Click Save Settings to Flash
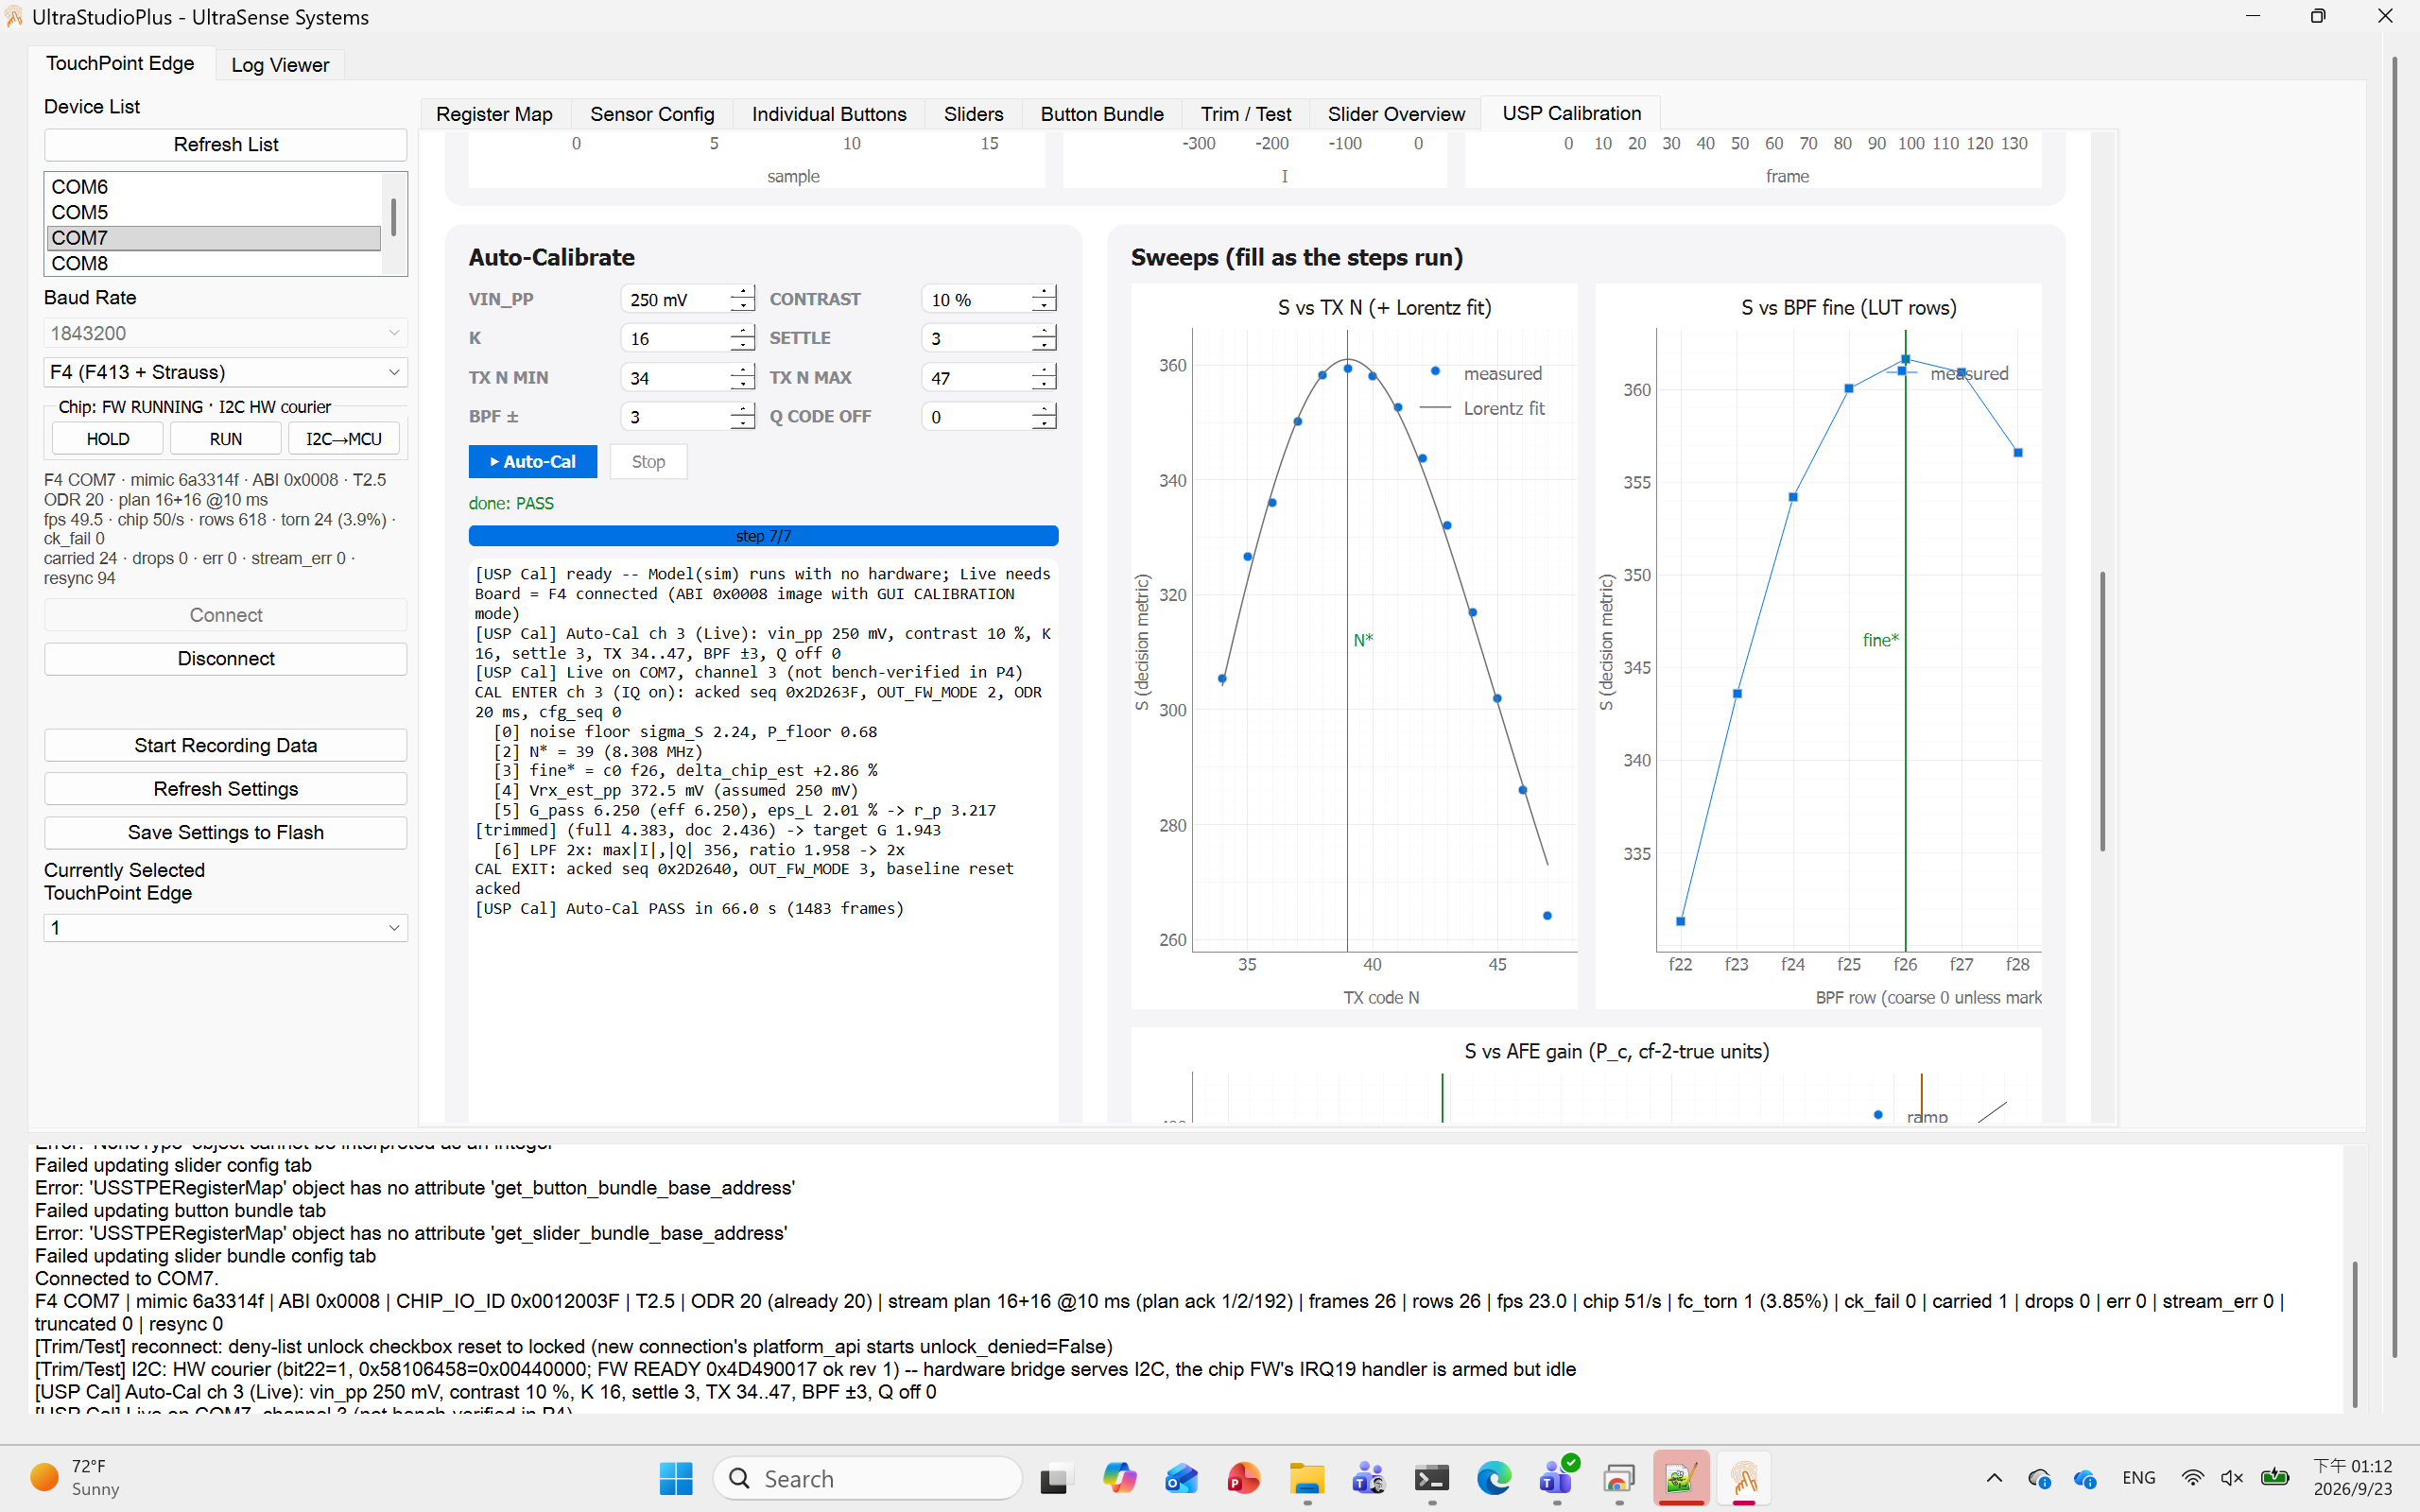2420x1512 pixels. coord(226,833)
